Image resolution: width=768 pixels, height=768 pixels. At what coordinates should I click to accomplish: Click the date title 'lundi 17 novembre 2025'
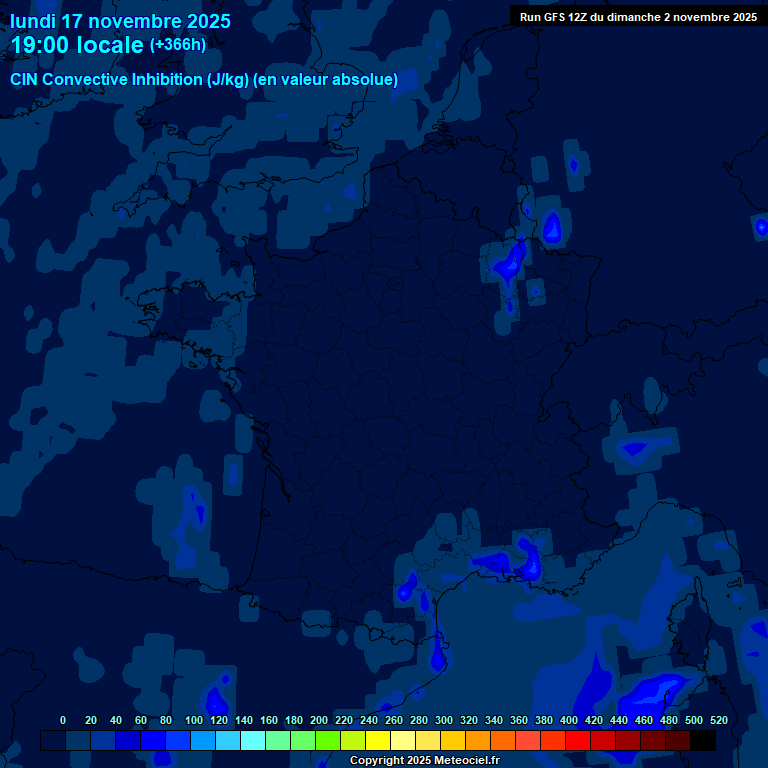coord(120,21)
